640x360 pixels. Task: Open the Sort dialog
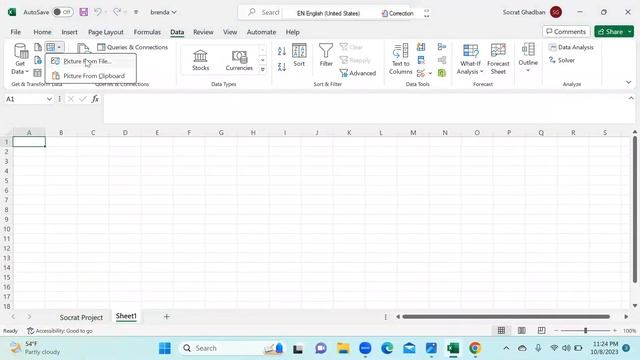point(299,55)
